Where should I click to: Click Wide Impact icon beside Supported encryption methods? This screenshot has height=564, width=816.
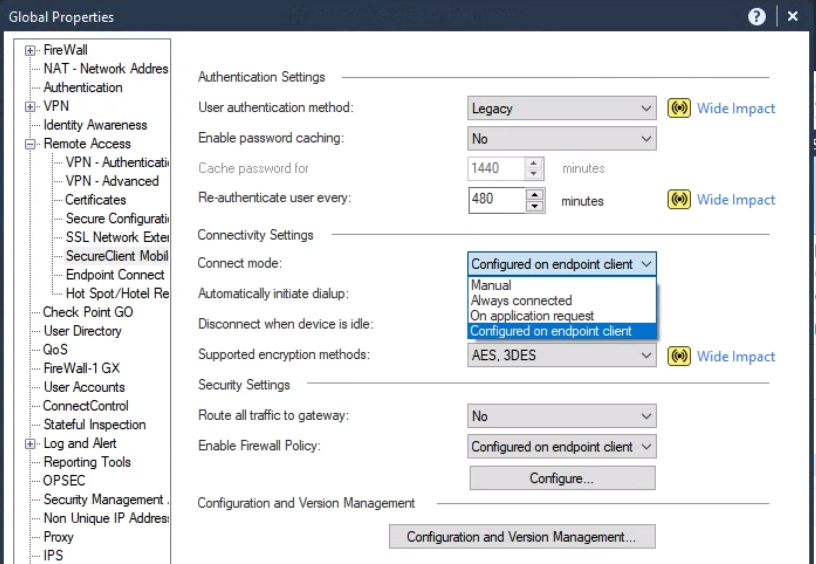(x=679, y=356)
